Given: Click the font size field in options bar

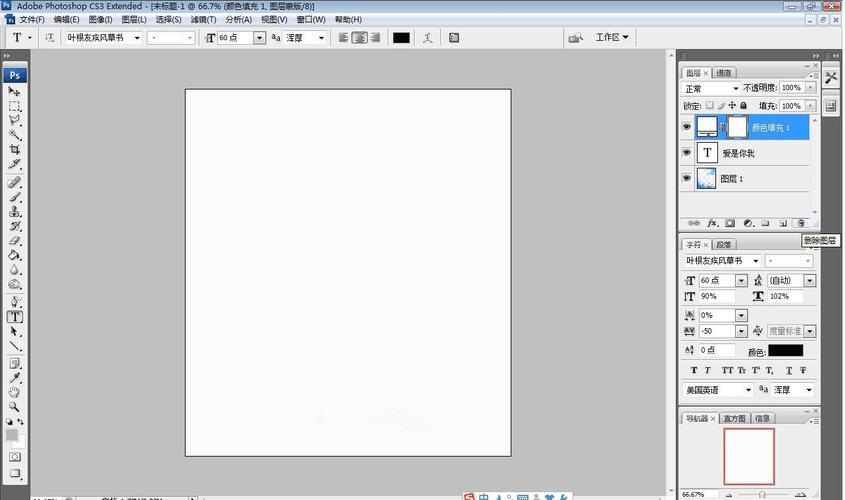Looking at the screenshot, I should click(235, 38).
